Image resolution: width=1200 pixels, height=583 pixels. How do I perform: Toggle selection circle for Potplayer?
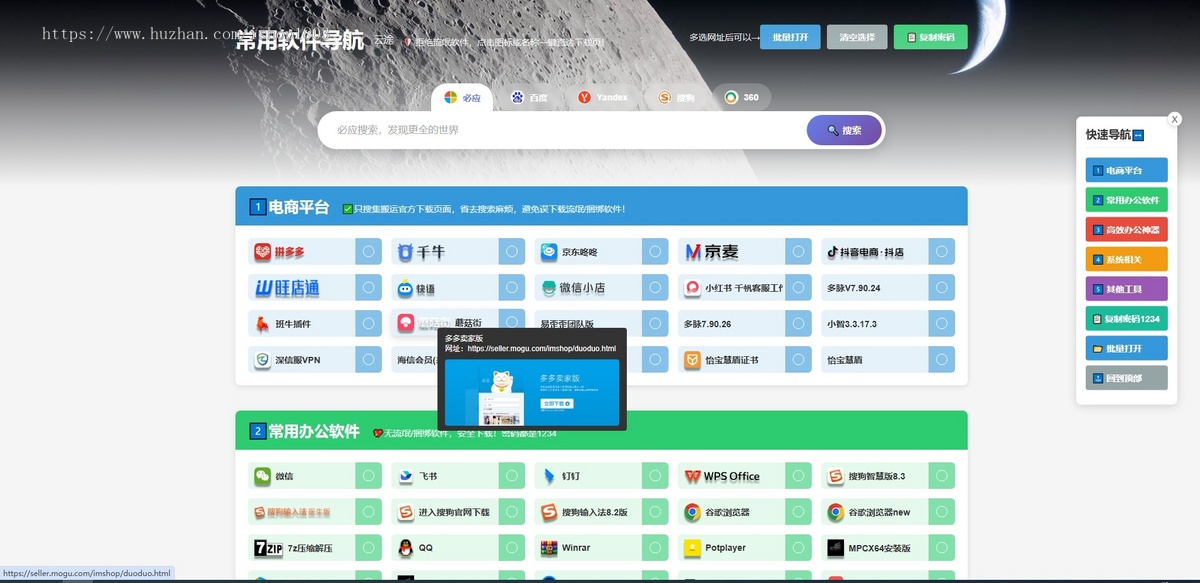(x=799, y=548)
